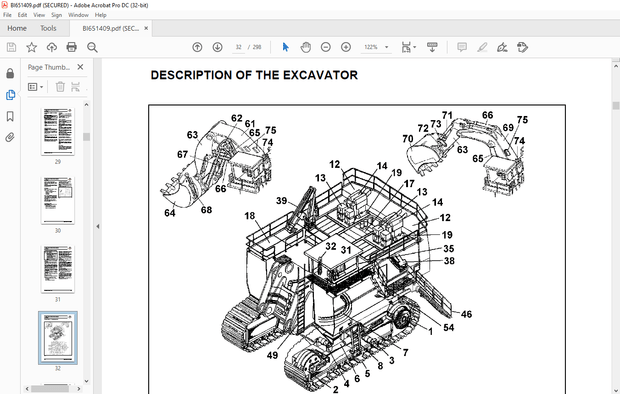Click the delete pages trash icon
Image resolution: width=620 pixels, height=394 pixels.
click(x=60, y=87)
